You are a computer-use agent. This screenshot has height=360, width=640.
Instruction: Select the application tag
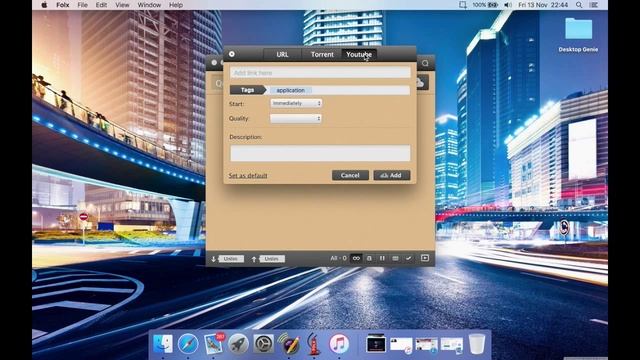click(x=291, y=90)
